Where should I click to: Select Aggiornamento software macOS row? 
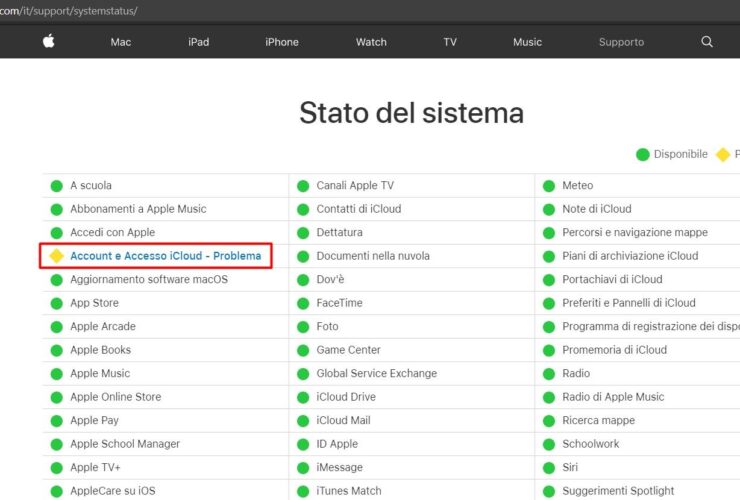tap(166, 280)
